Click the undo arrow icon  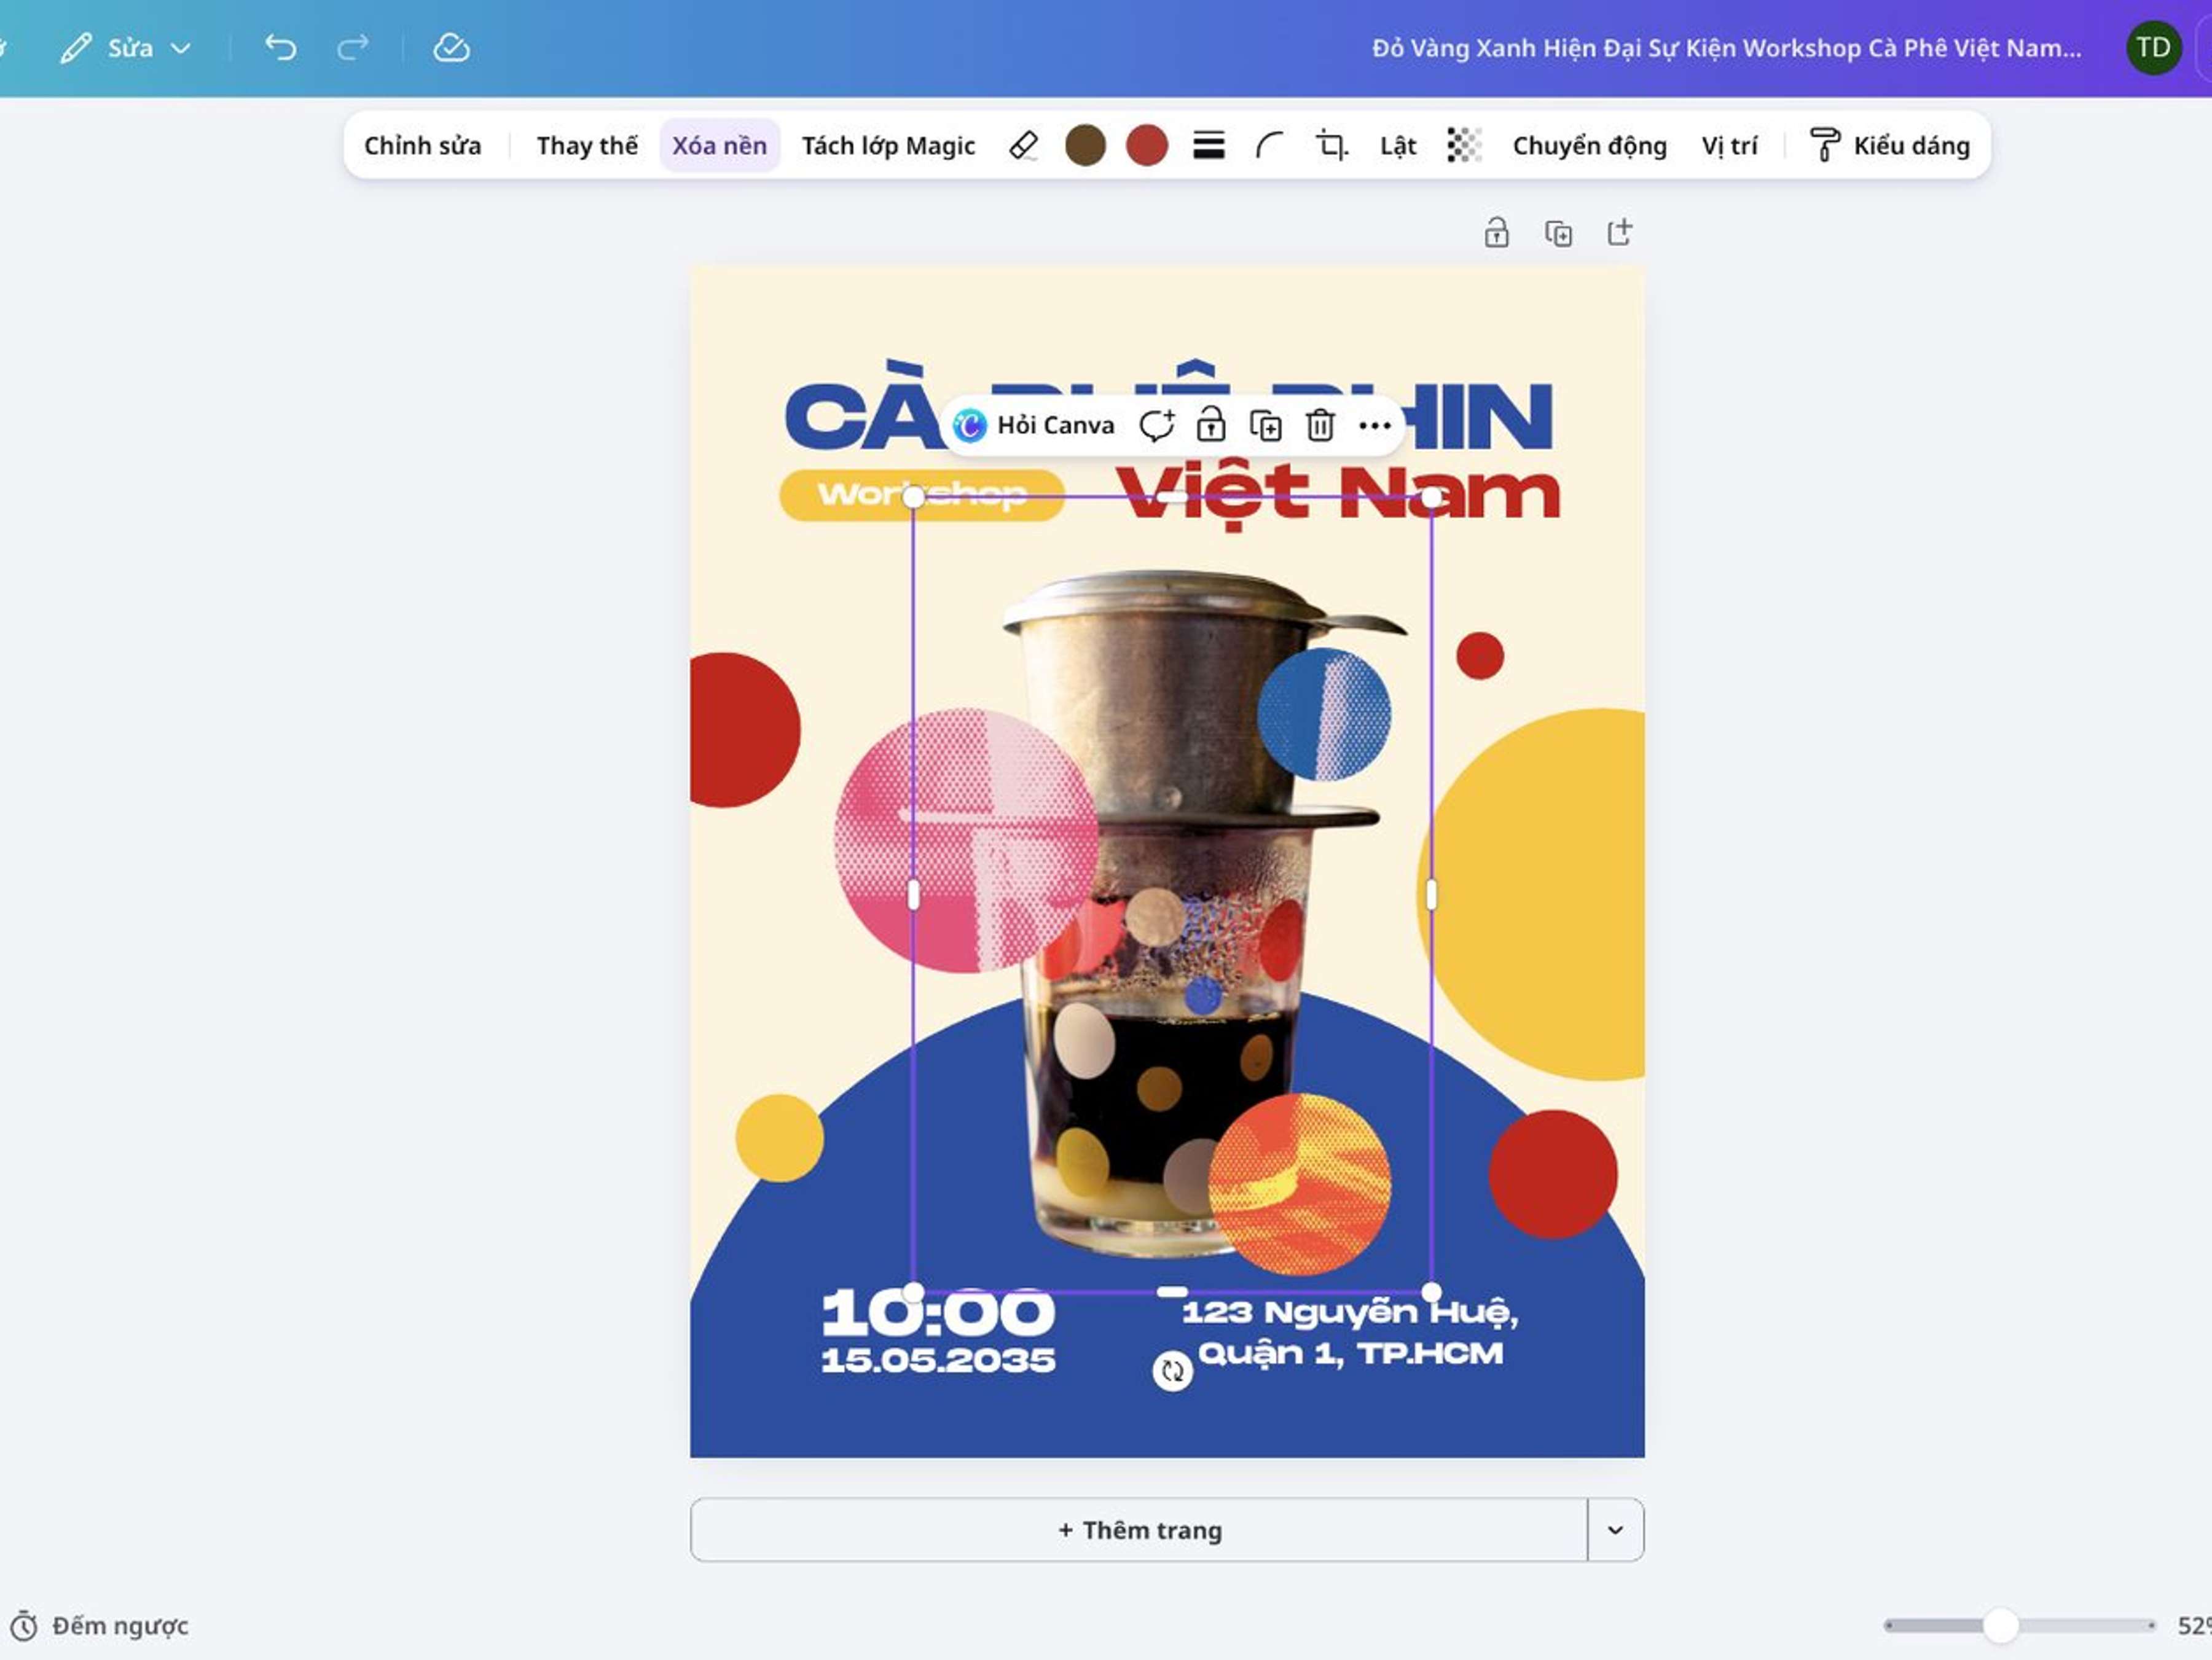[x=281, y=47]
